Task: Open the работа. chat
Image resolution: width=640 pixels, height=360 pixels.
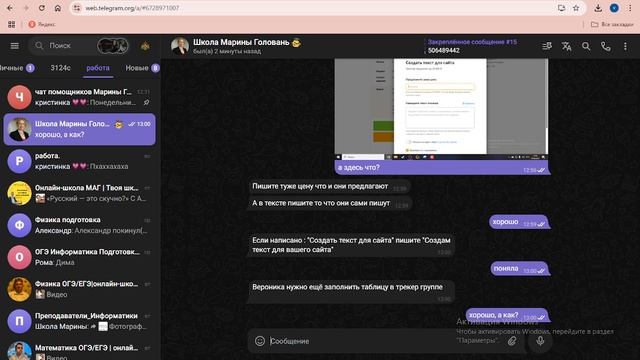Action: point(80,161)
